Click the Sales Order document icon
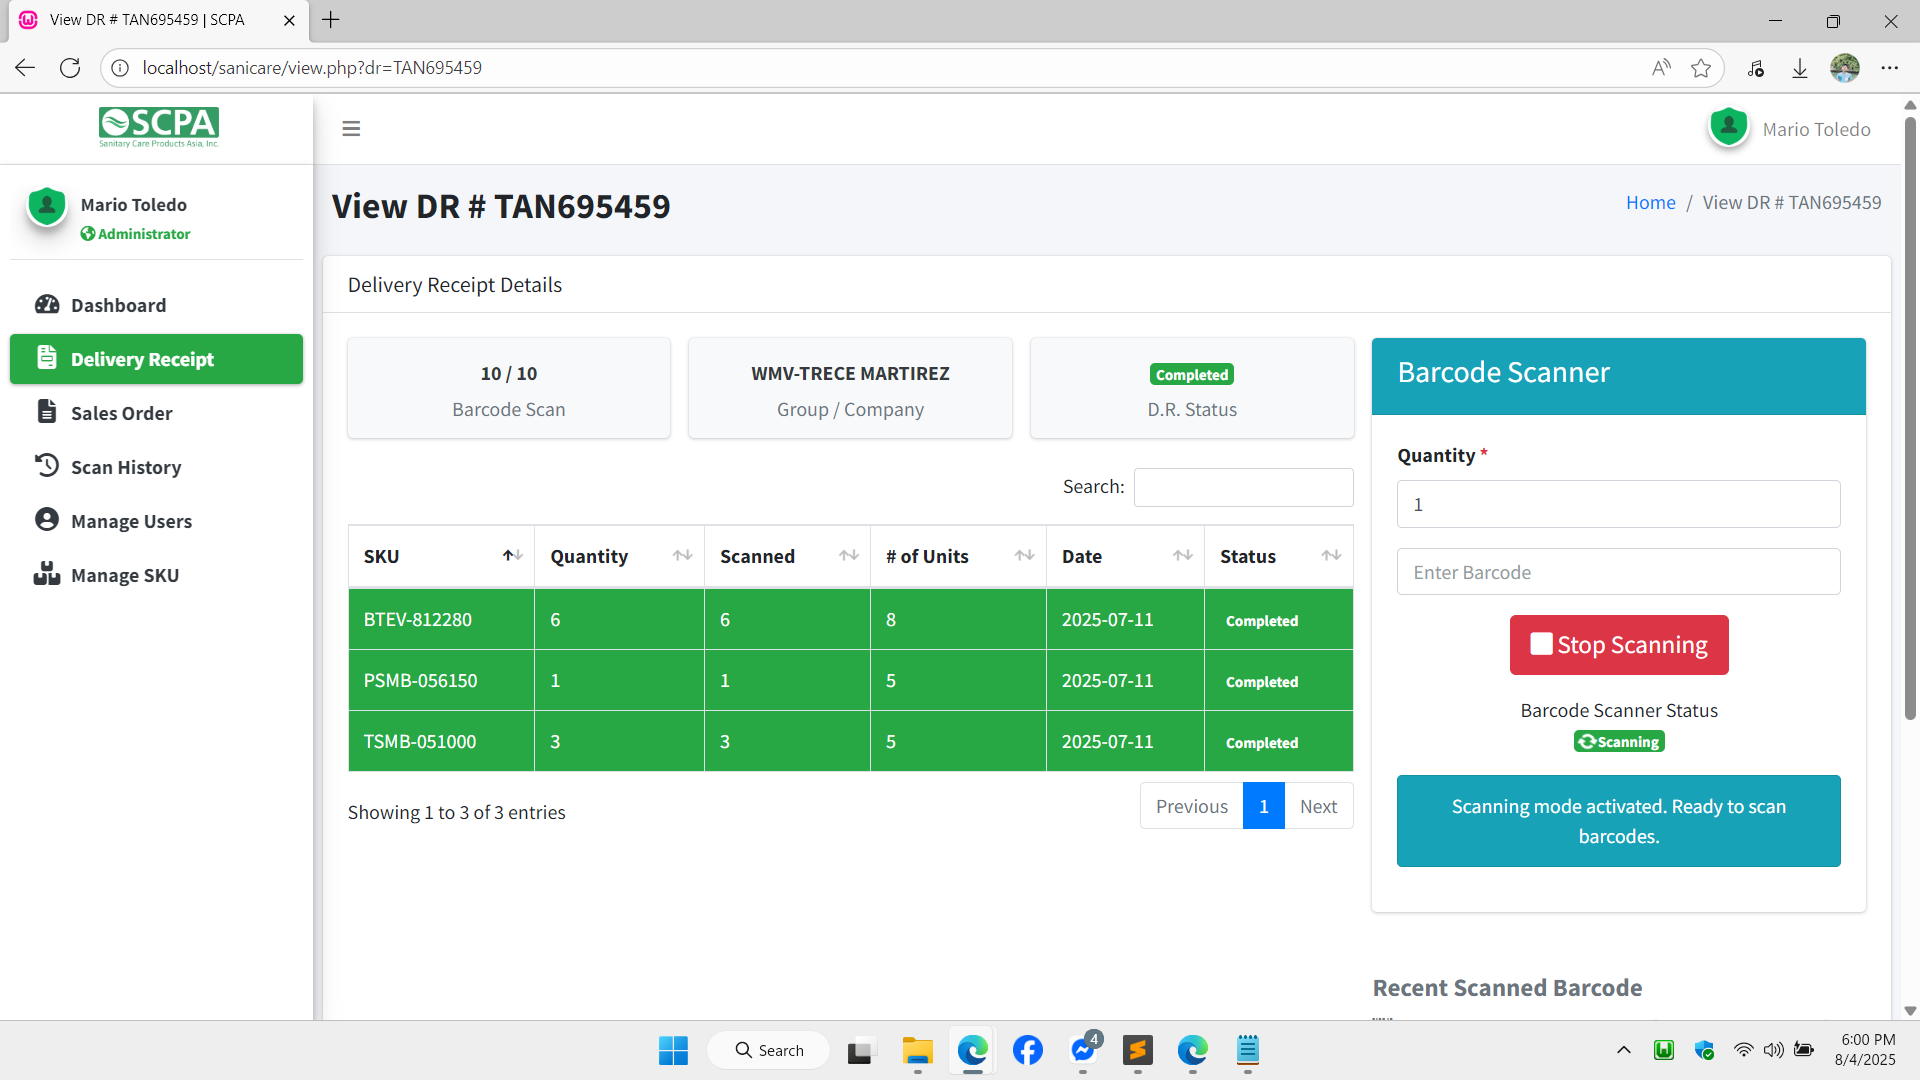 [47, 412]
